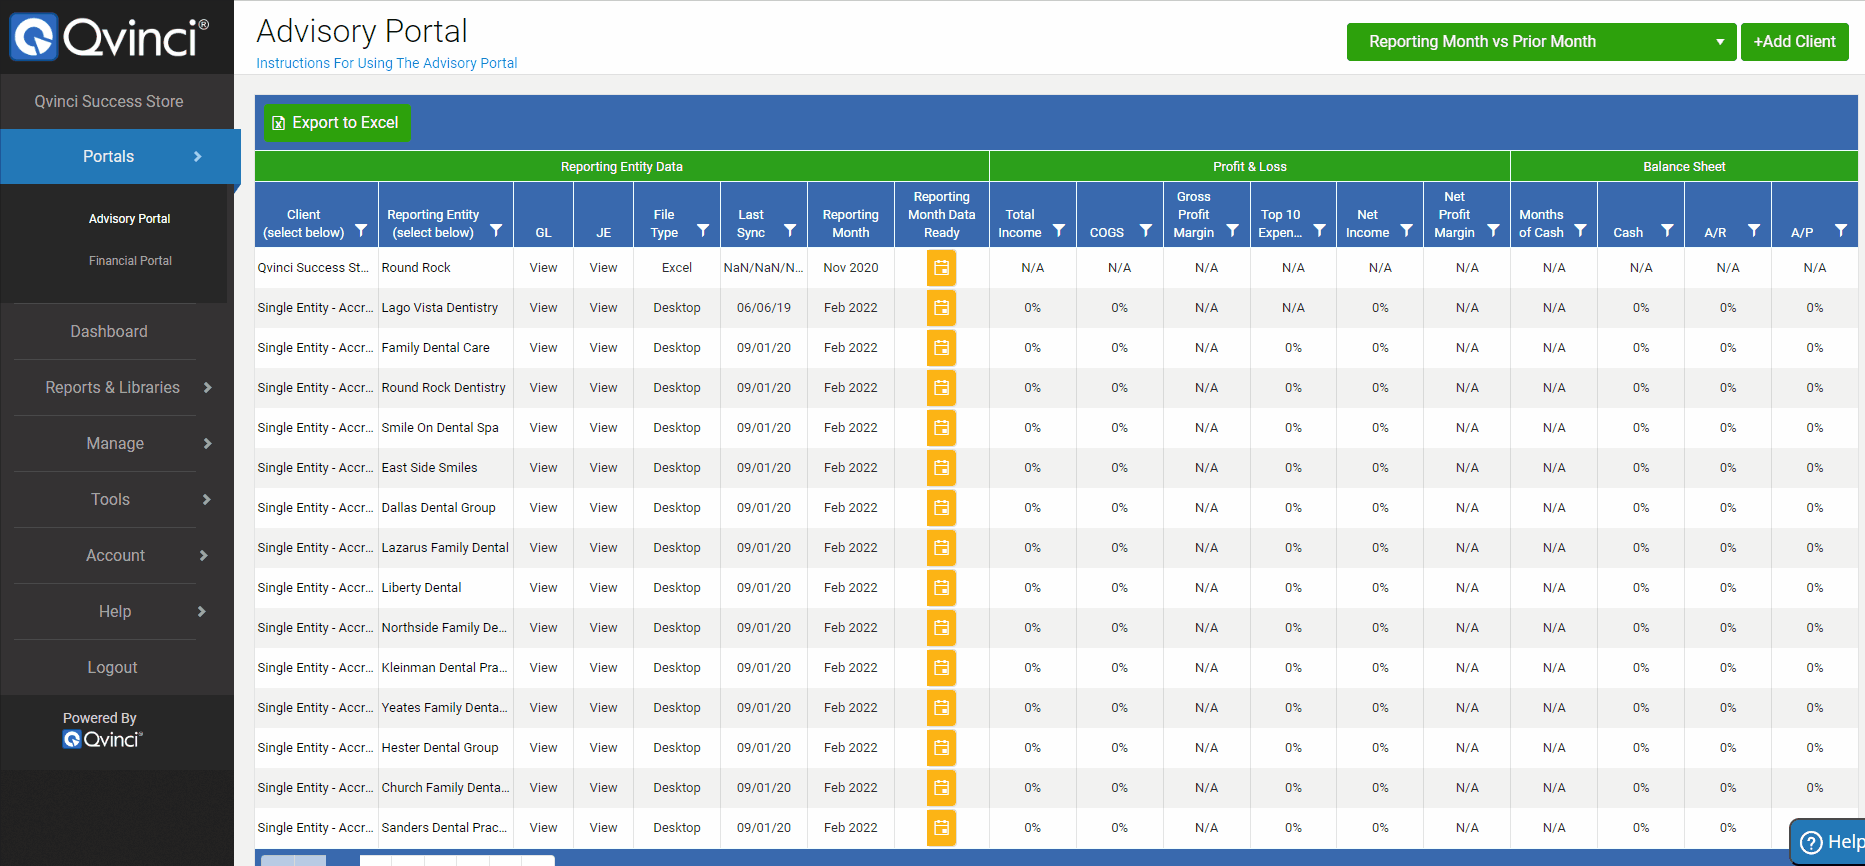Screen dimensions: 1865x866
Task: Select the Yeates Family Dental entity cell
Action: 445,708
